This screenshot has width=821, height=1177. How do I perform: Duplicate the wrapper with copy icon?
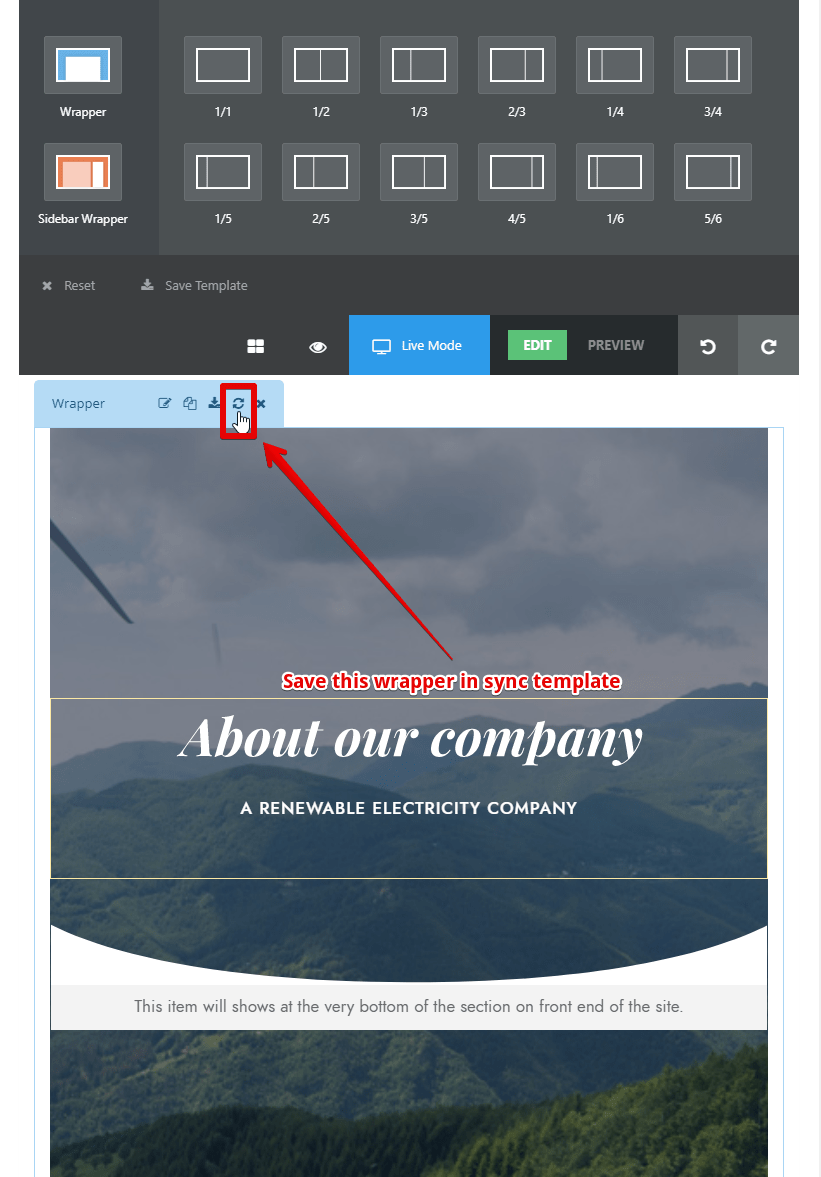[x=190, y=403]
